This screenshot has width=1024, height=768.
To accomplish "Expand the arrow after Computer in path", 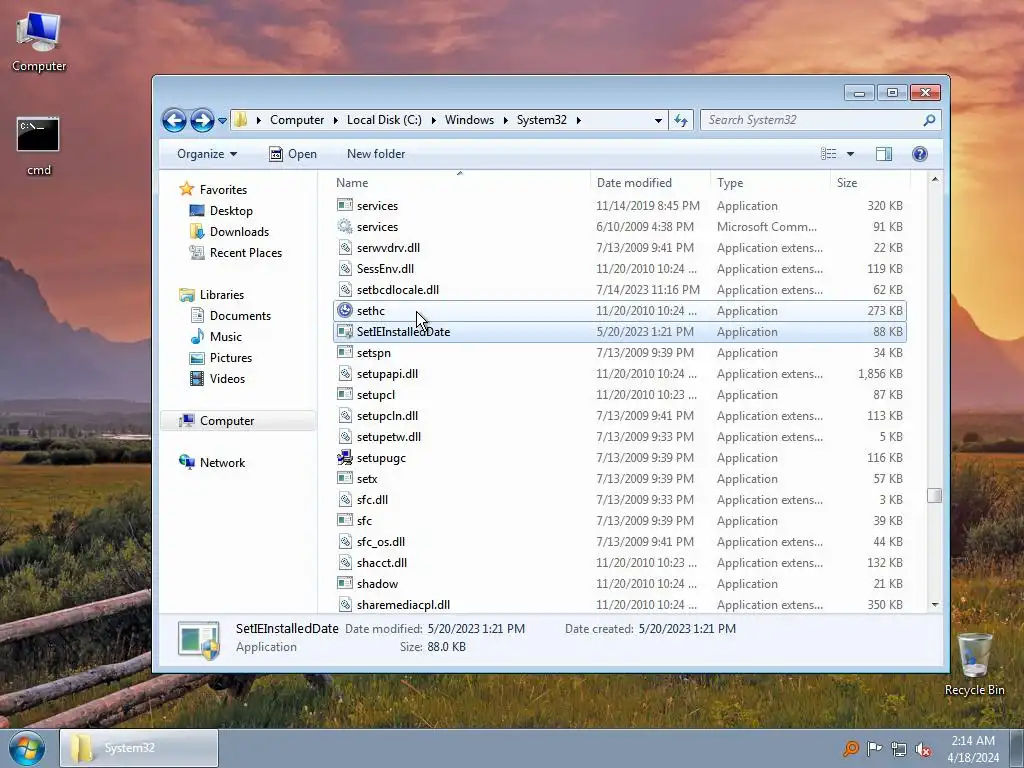I will (336, 120).
